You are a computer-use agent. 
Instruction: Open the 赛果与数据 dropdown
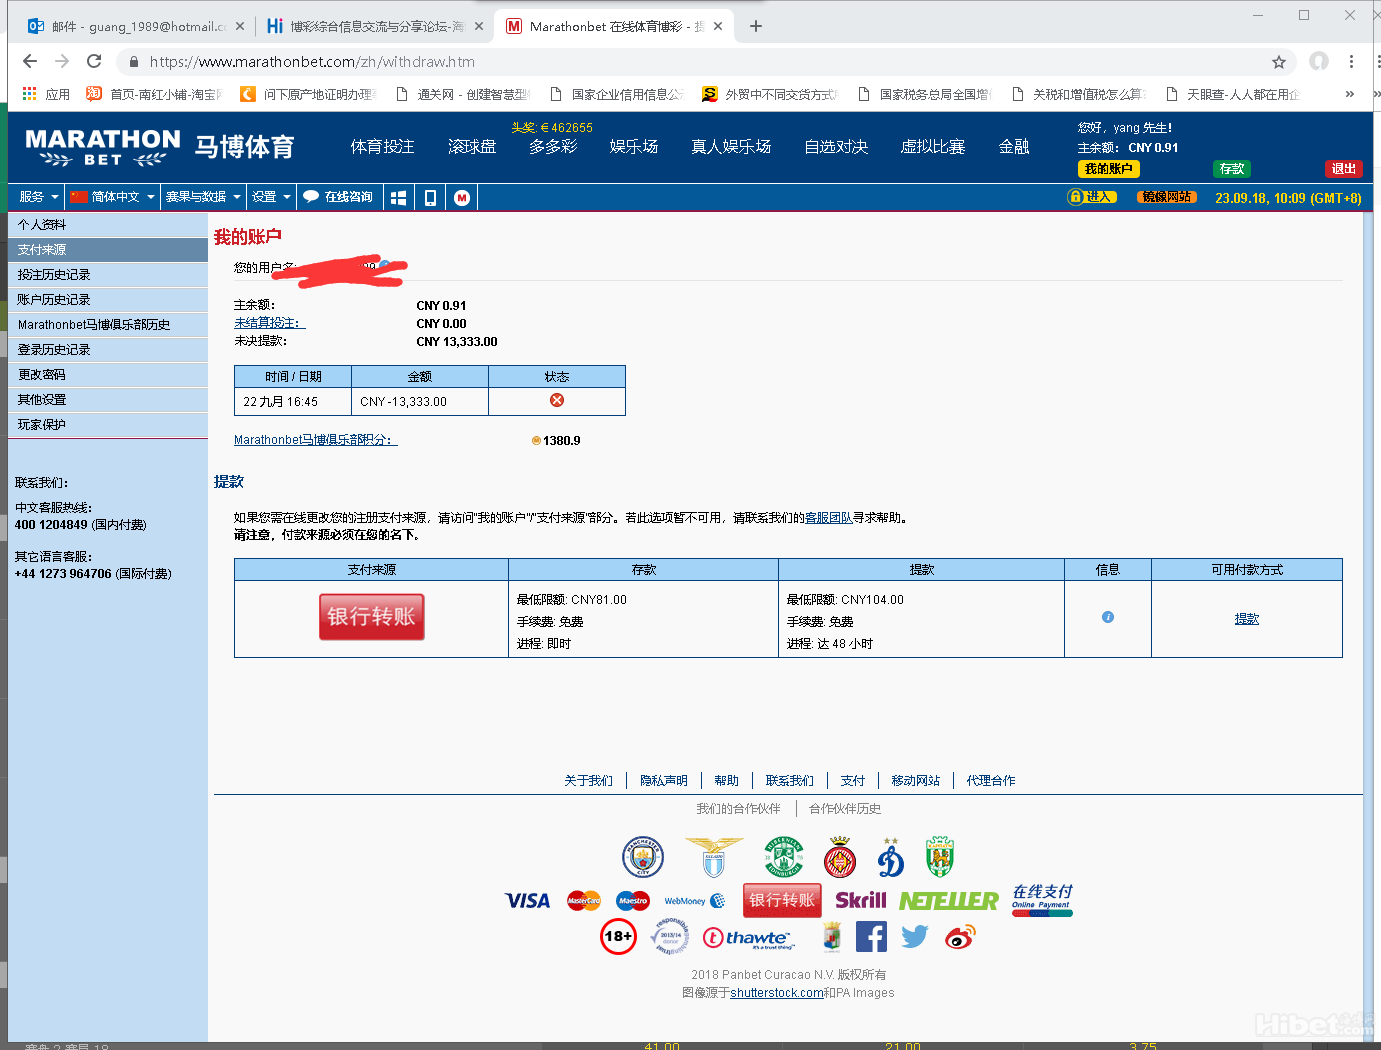(203, 197)
